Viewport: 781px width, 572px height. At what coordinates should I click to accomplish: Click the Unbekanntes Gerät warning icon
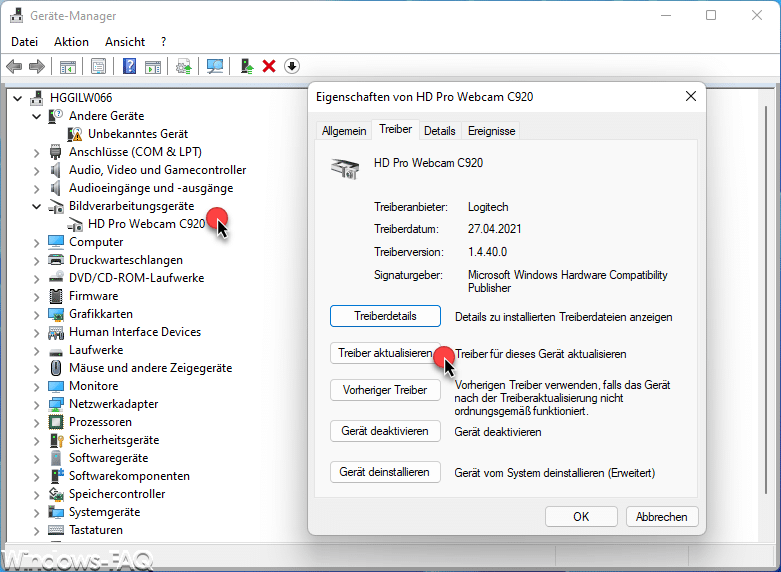[75, 134]
